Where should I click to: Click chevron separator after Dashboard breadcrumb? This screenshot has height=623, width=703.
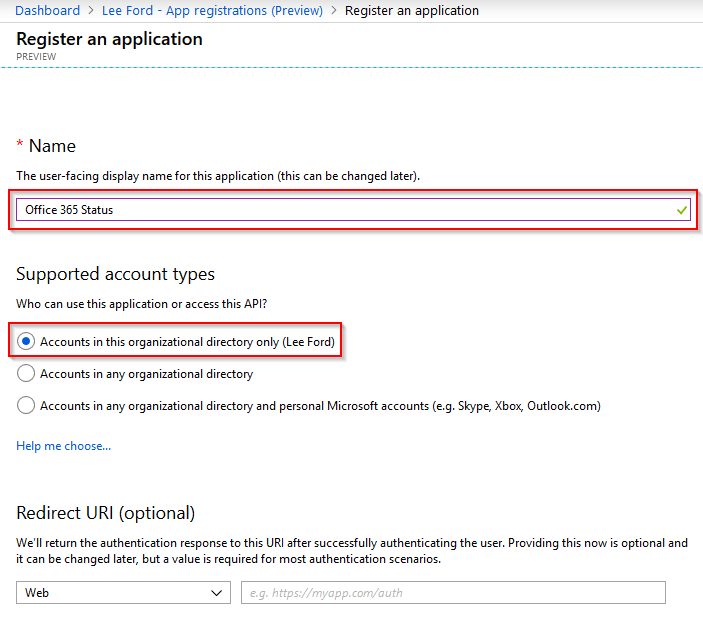pyautogui.click(x=91, y=10)
